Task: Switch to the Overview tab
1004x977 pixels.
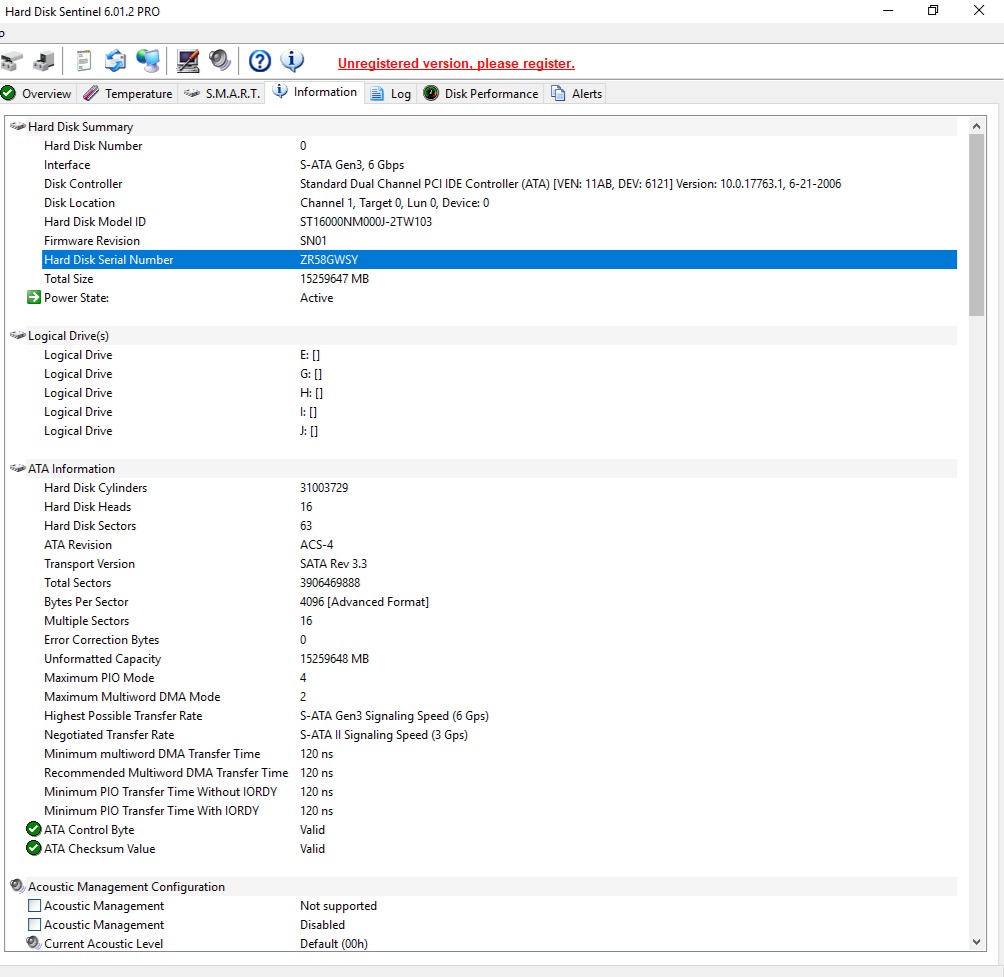Action: click(36, 93)
